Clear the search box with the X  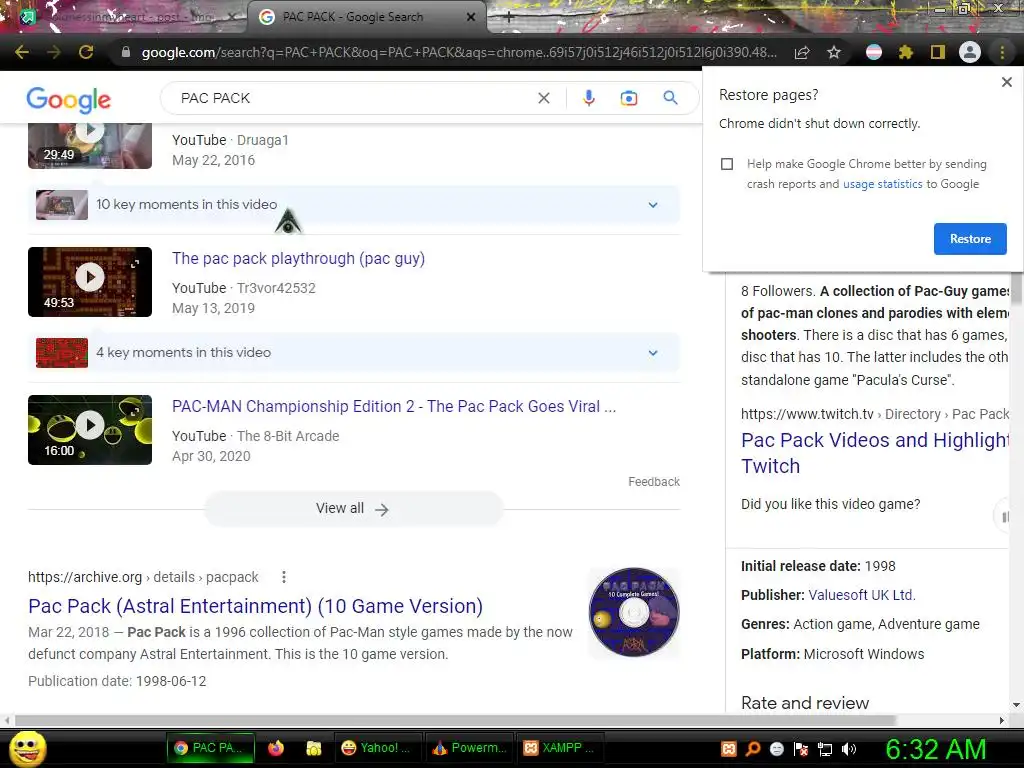543,98
